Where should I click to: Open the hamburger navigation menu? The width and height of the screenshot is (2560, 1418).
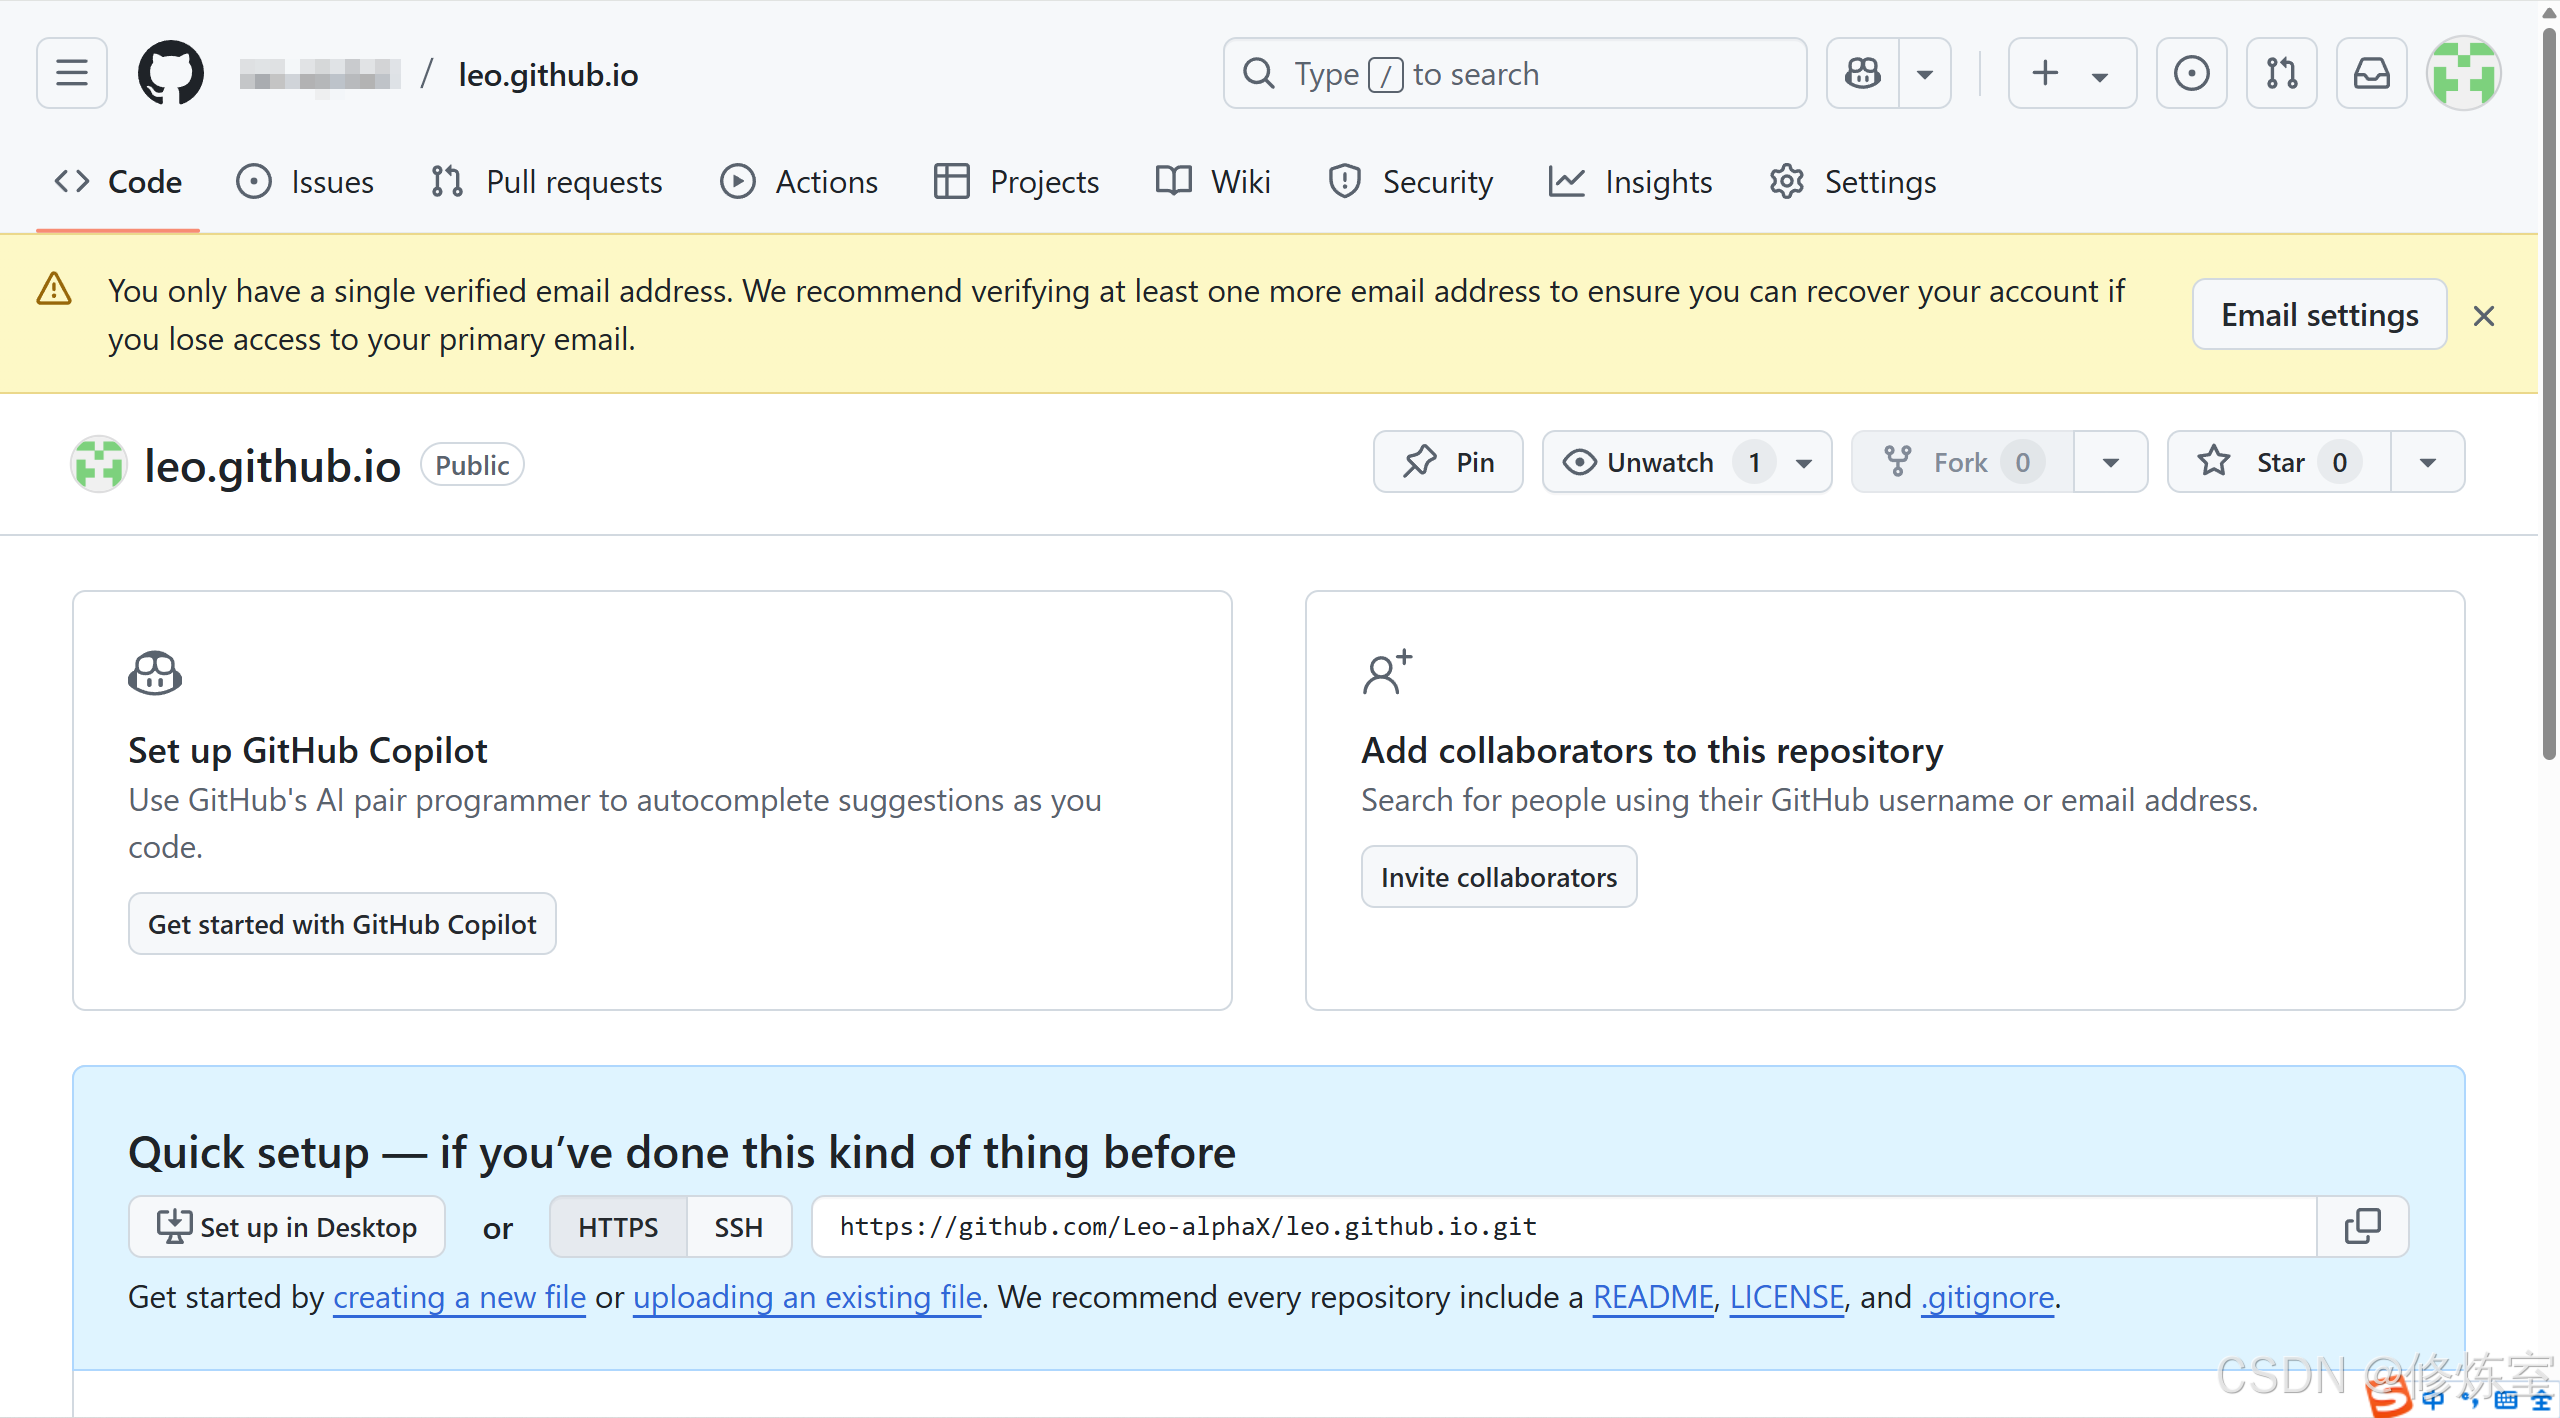(x=71, y=73)
